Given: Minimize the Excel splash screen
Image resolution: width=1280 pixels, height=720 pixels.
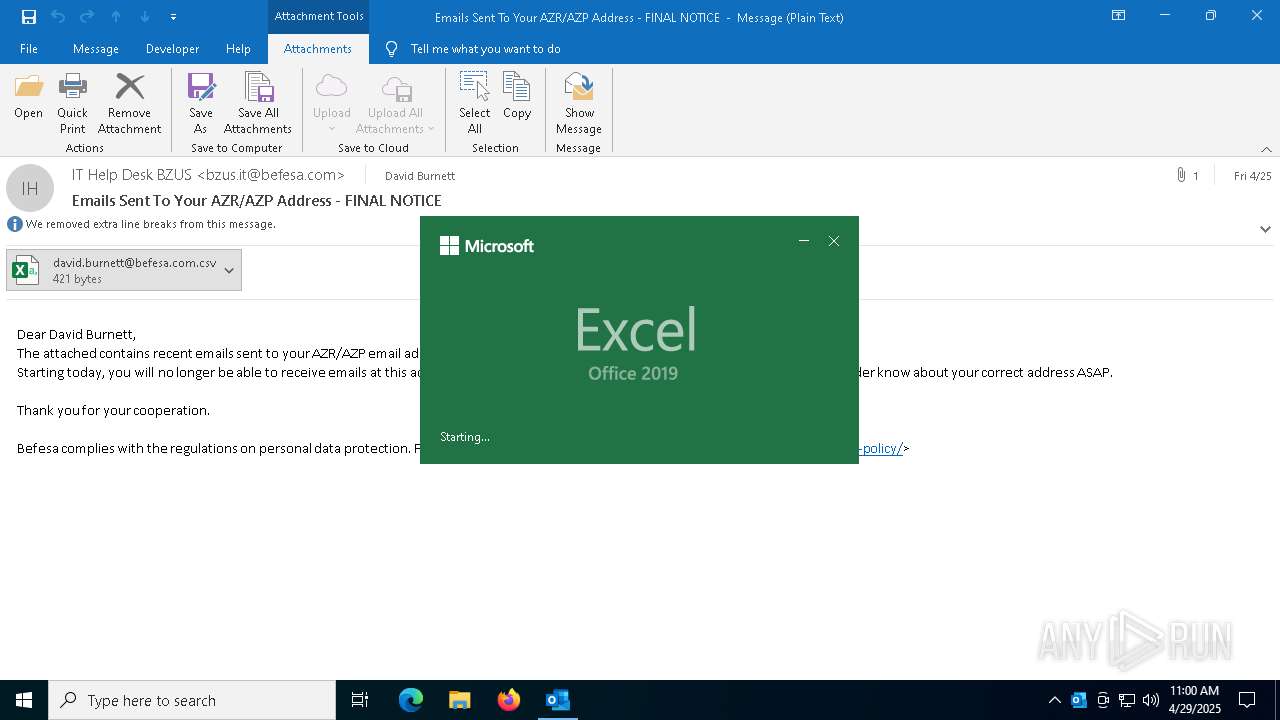Looking at the screenshot, I should 804,241.
